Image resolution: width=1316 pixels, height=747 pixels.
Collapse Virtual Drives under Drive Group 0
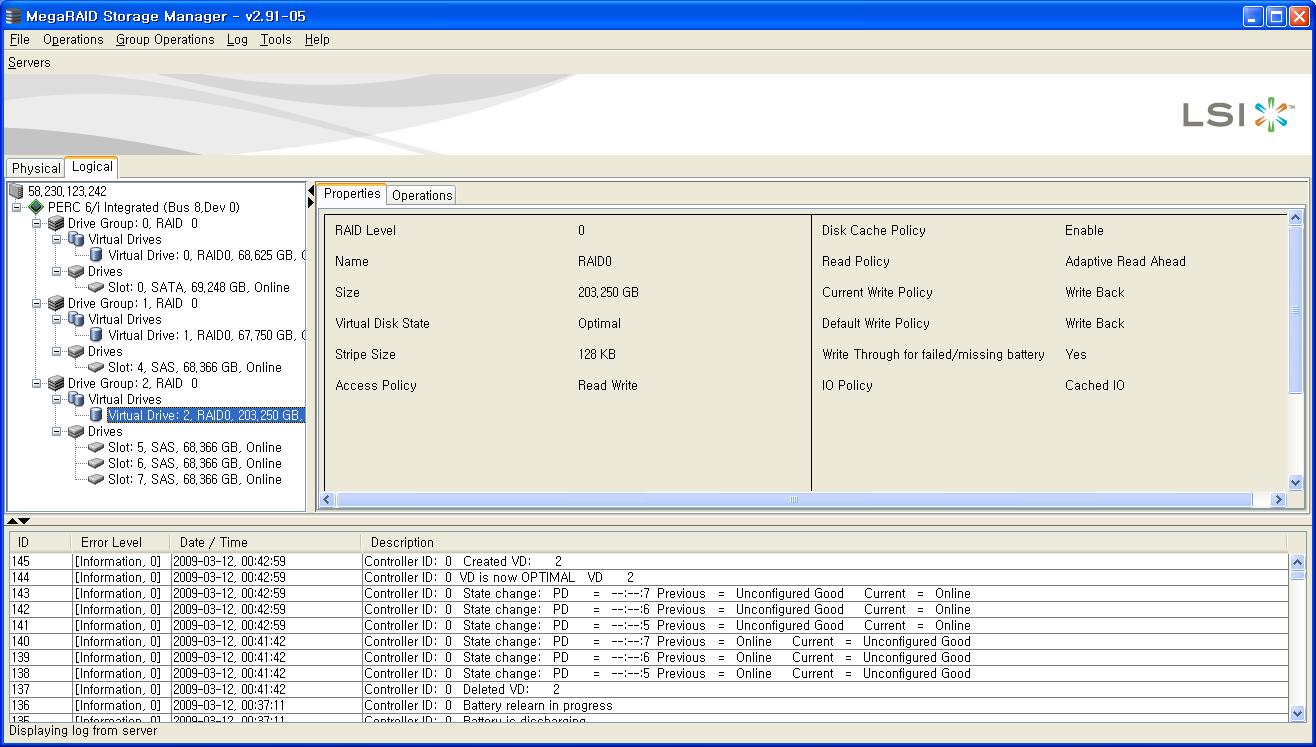pyautogui.click(x=57, y=239)
